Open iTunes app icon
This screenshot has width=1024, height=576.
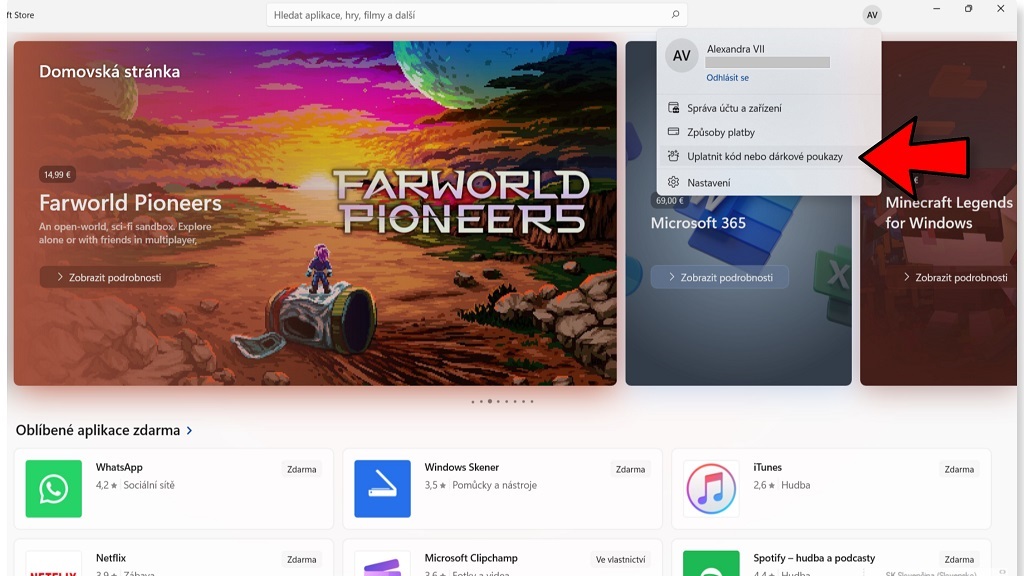(711, 488)
